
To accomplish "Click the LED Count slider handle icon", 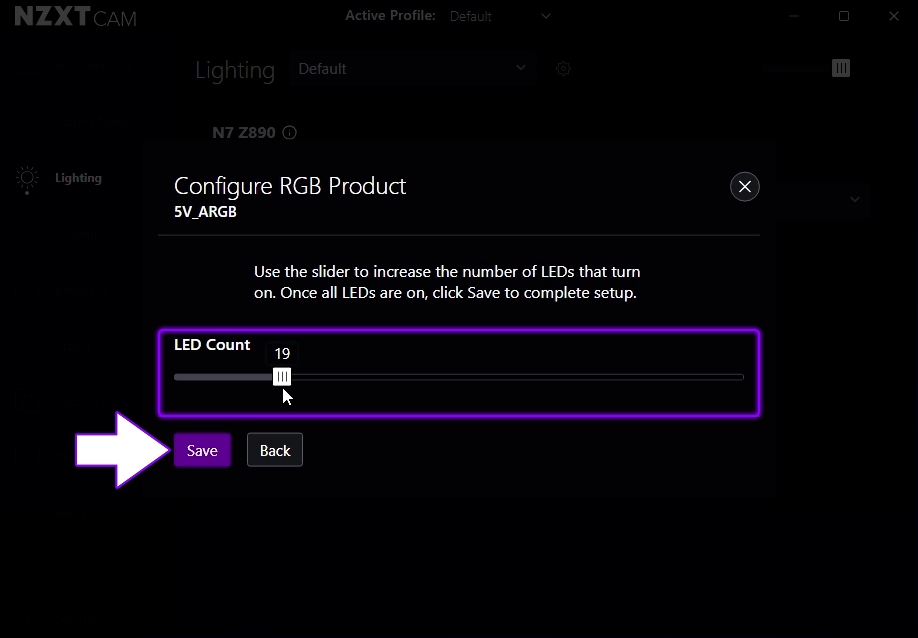I will (282, 377).
